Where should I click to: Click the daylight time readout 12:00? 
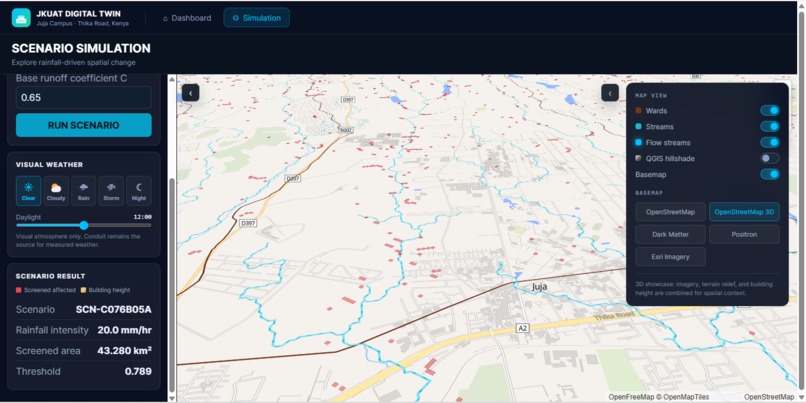point(142,217)
